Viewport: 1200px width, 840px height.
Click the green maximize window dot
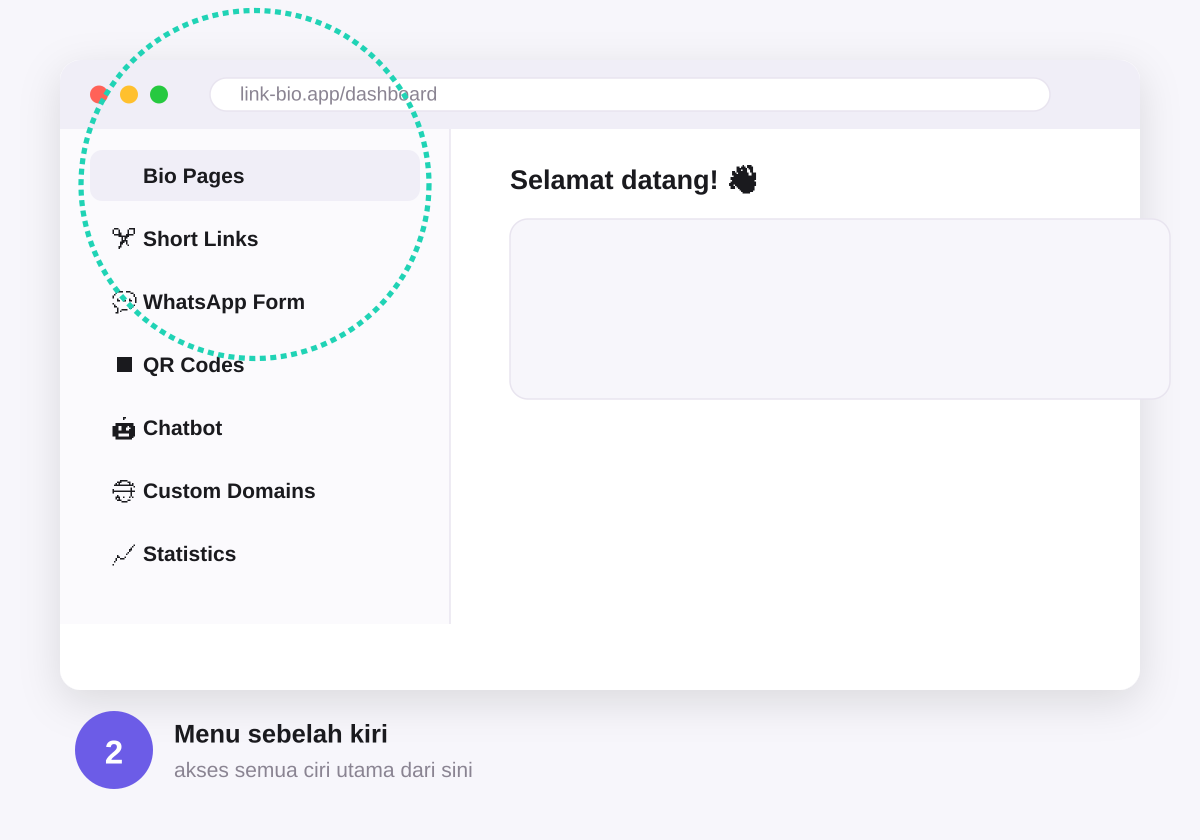click(x=159, y=94)
